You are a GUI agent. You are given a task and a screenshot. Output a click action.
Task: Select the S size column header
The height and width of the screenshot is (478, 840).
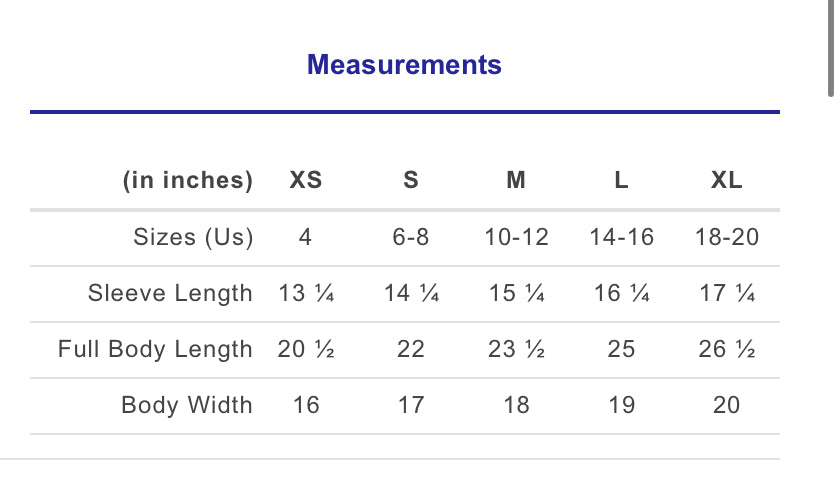(411, 181)
